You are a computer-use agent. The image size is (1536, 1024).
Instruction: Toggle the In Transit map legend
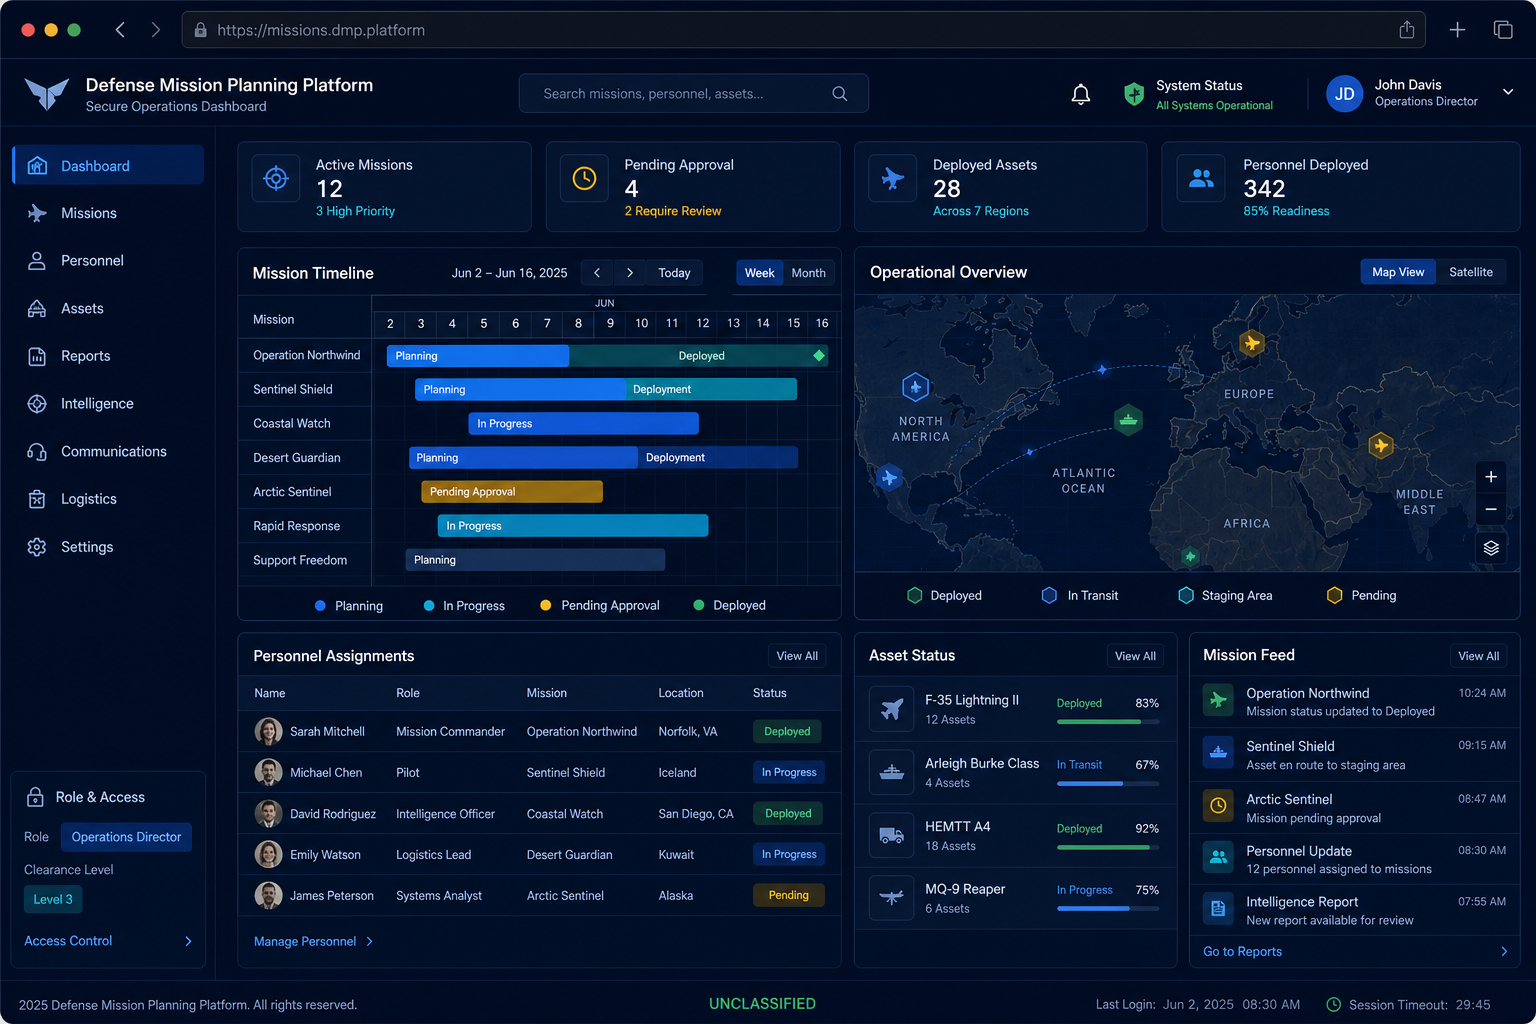(1080, 596)
